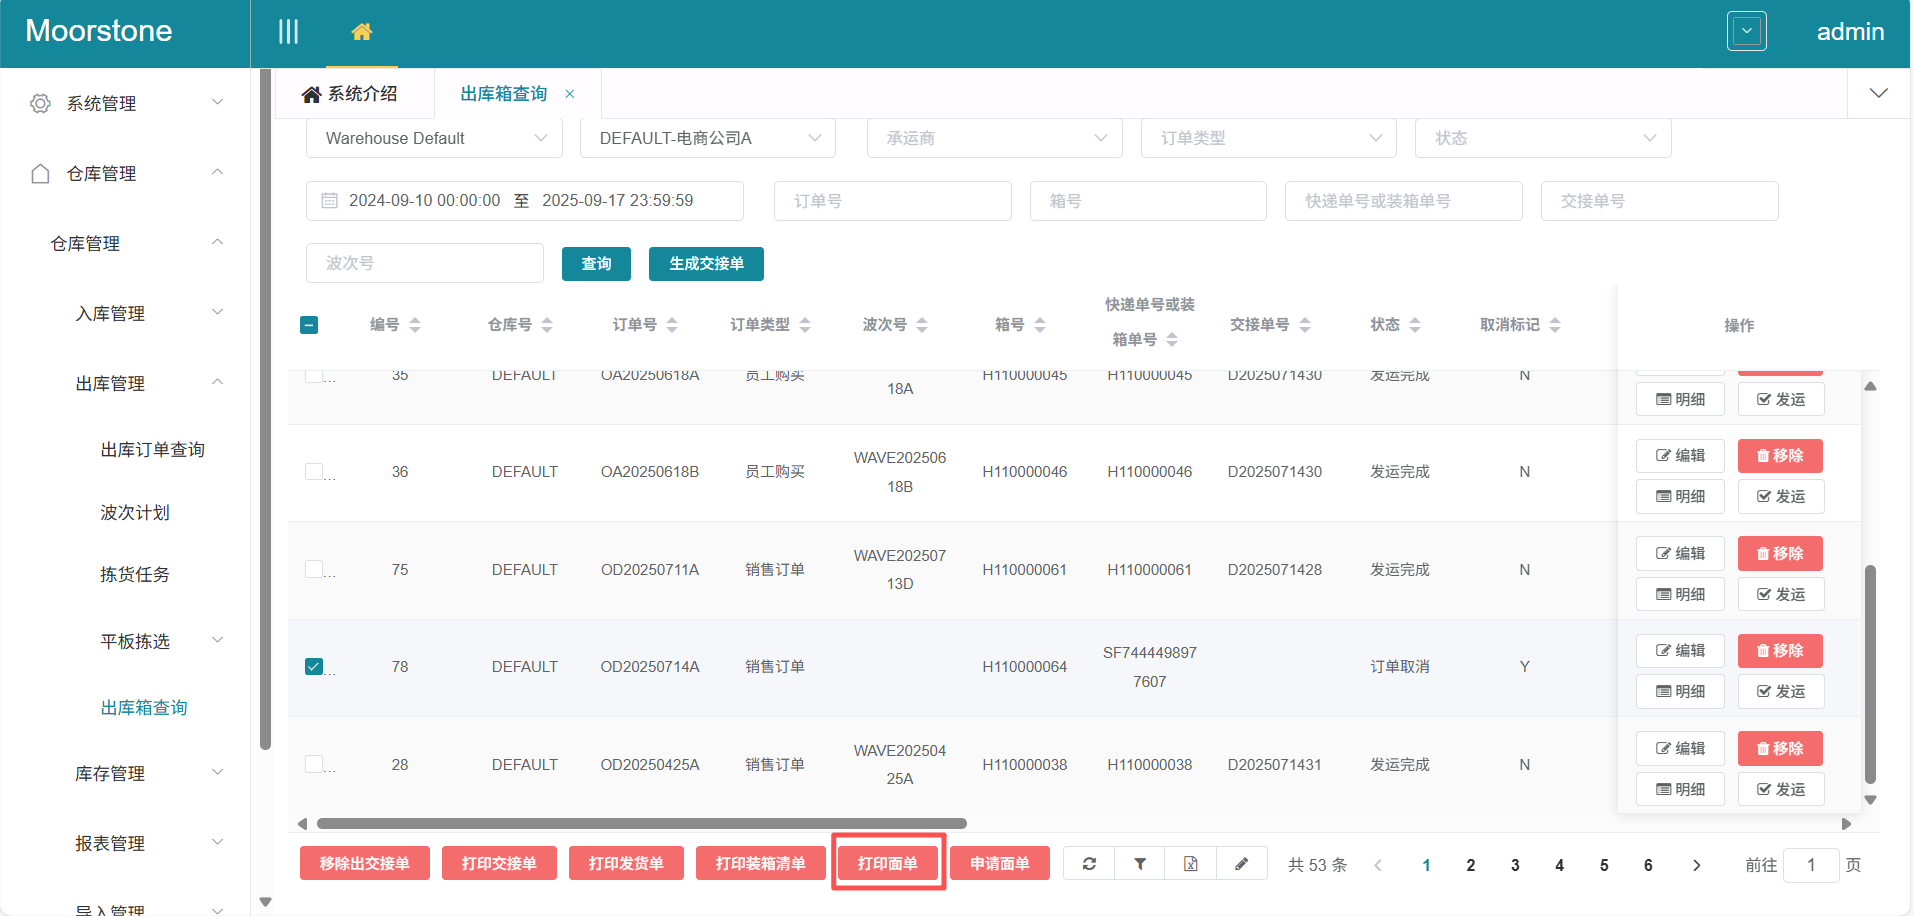Image resolution: width=1914 pixels, height=916 pixels.
Task: Check the checkbox for row 36
Action: click(314, 472)
